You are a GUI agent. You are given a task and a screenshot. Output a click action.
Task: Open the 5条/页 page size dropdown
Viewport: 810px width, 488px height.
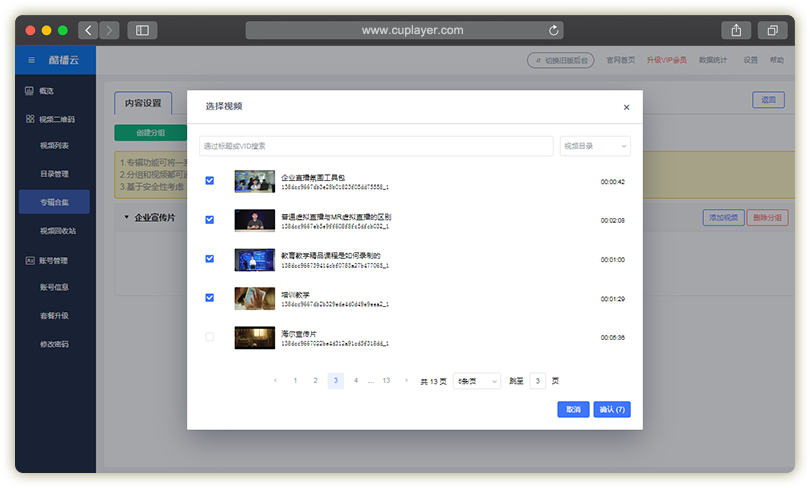pyautogui.click(x=477, y=381)
